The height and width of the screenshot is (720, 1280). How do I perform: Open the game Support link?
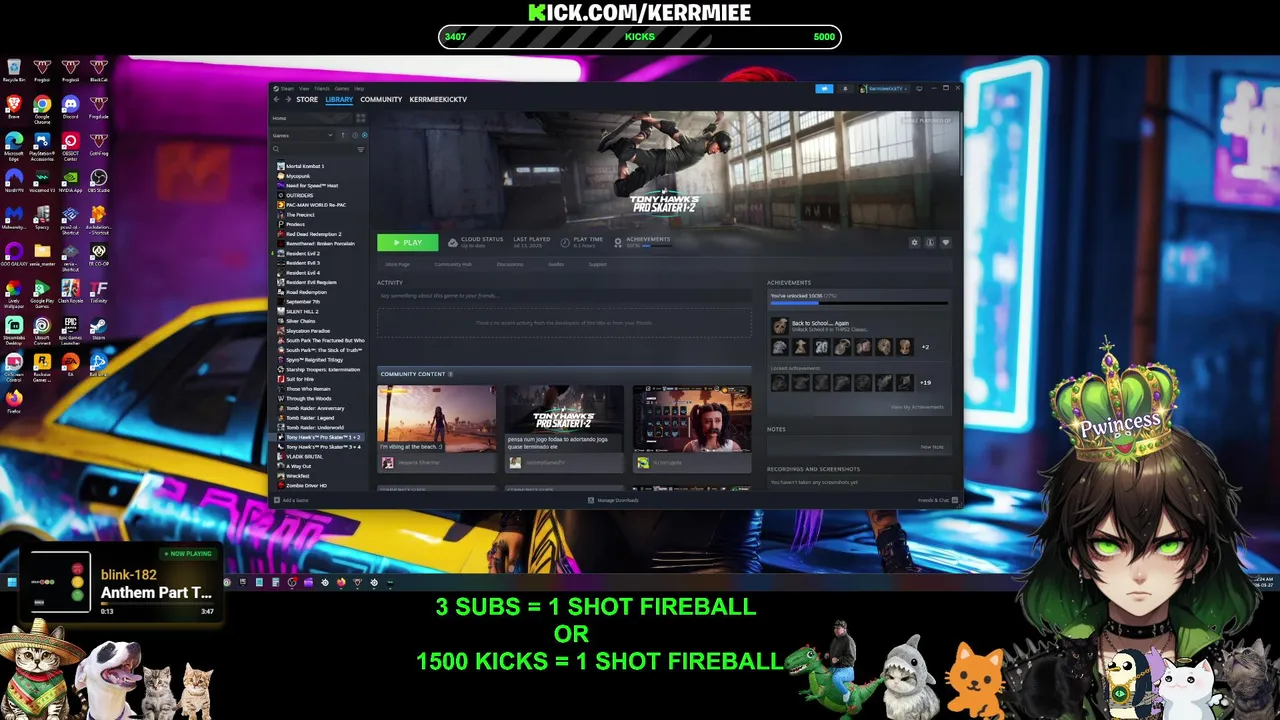point(598,264)
